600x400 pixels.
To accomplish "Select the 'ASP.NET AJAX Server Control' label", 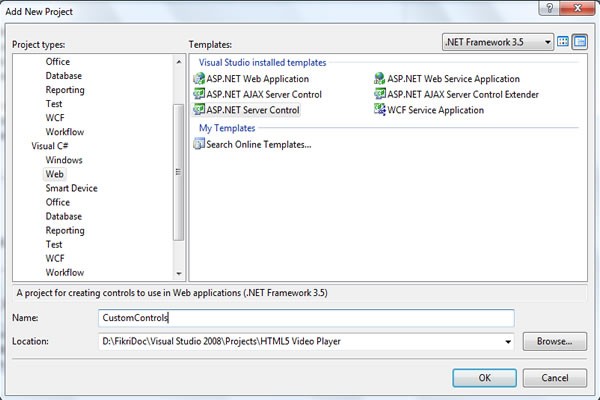I will tap(264, 95).
